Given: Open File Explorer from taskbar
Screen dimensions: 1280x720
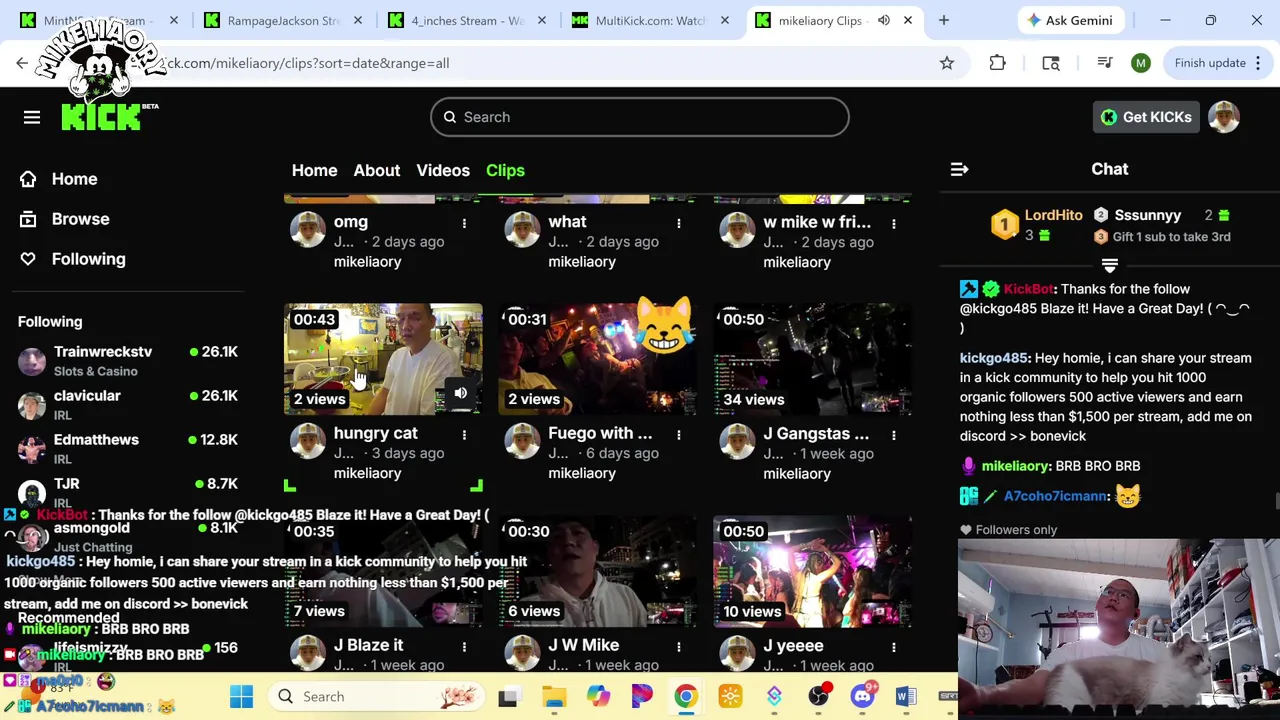Looking at the screenshot, I should 554,696.
